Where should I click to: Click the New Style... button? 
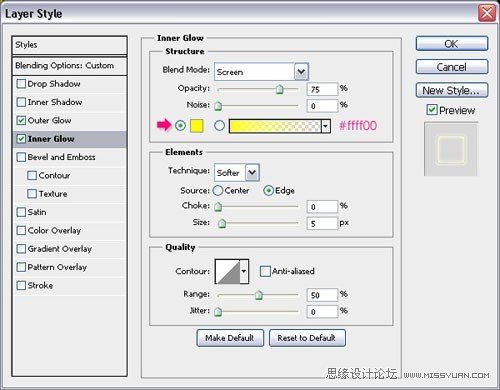[452, 90]
